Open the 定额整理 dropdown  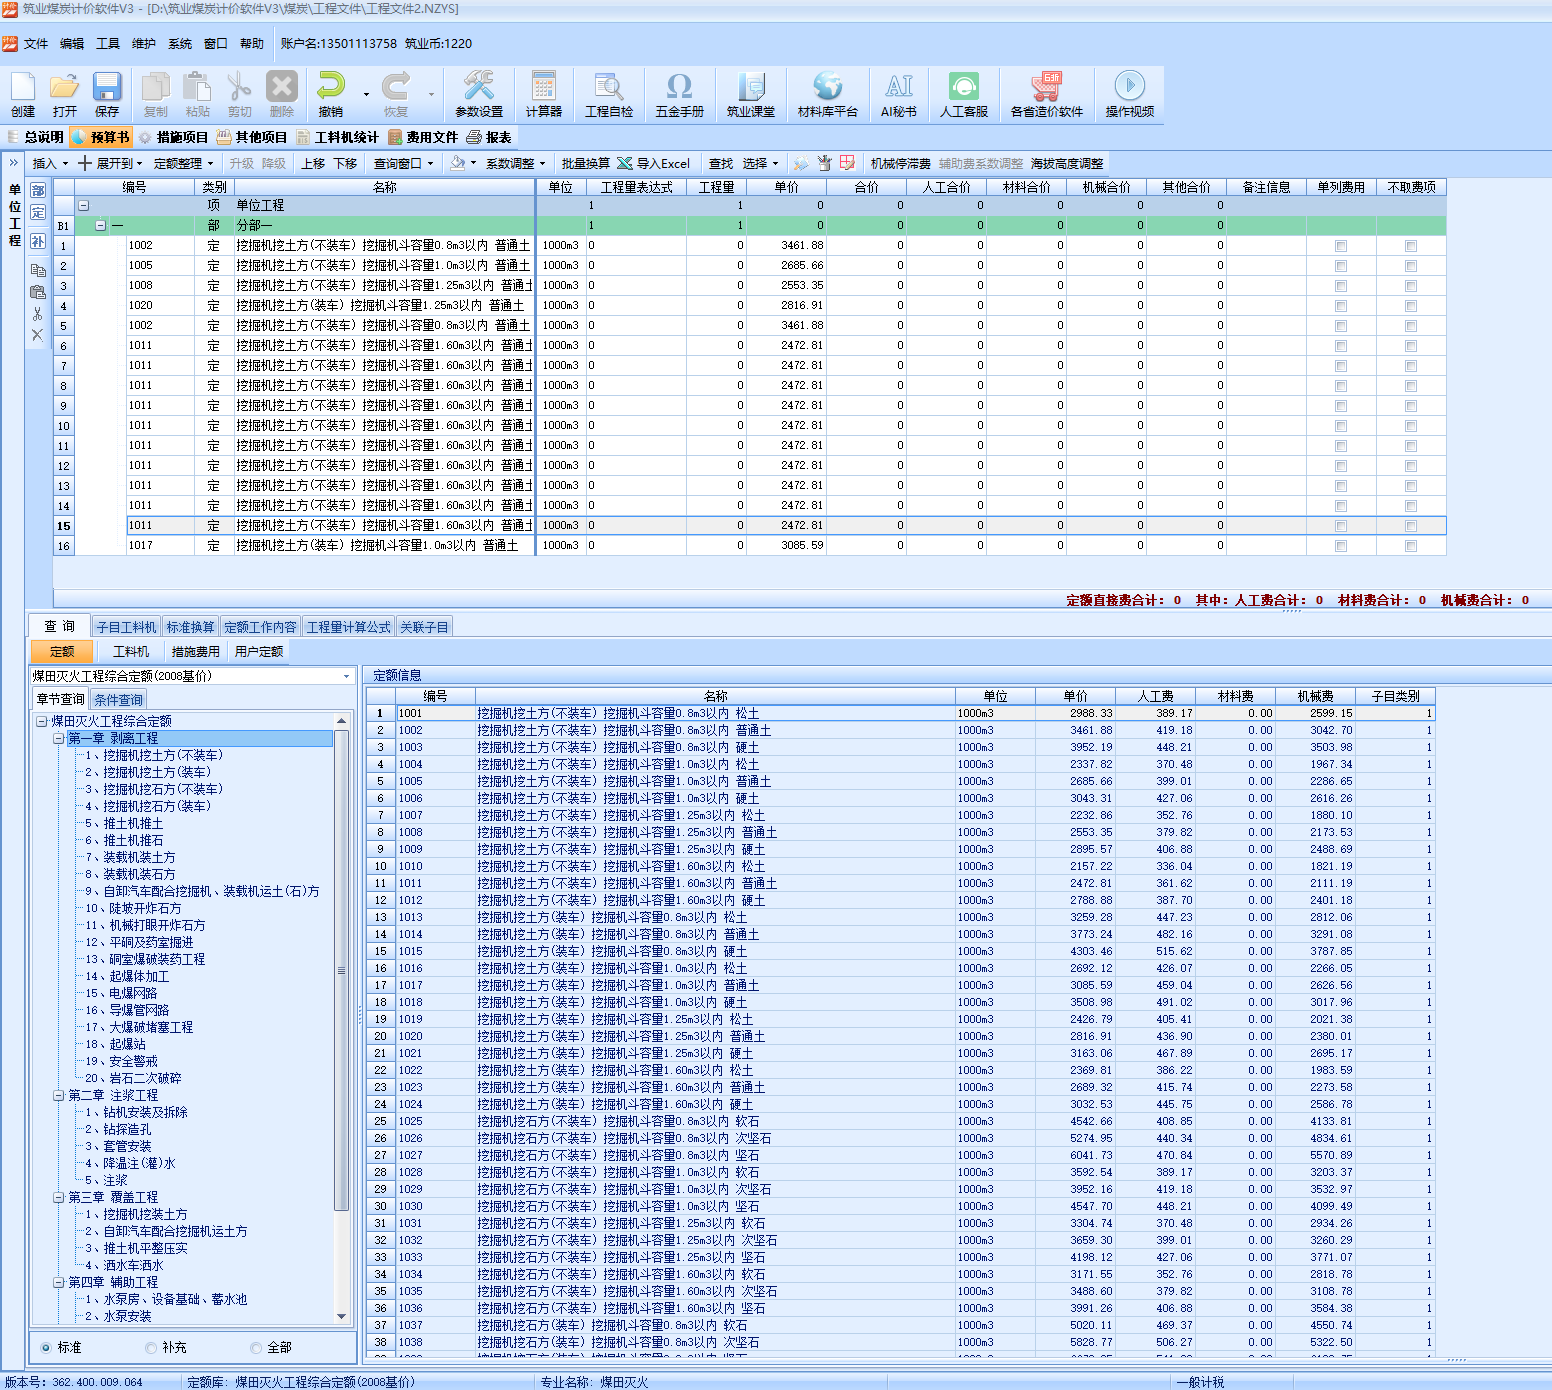click(183, 163)
